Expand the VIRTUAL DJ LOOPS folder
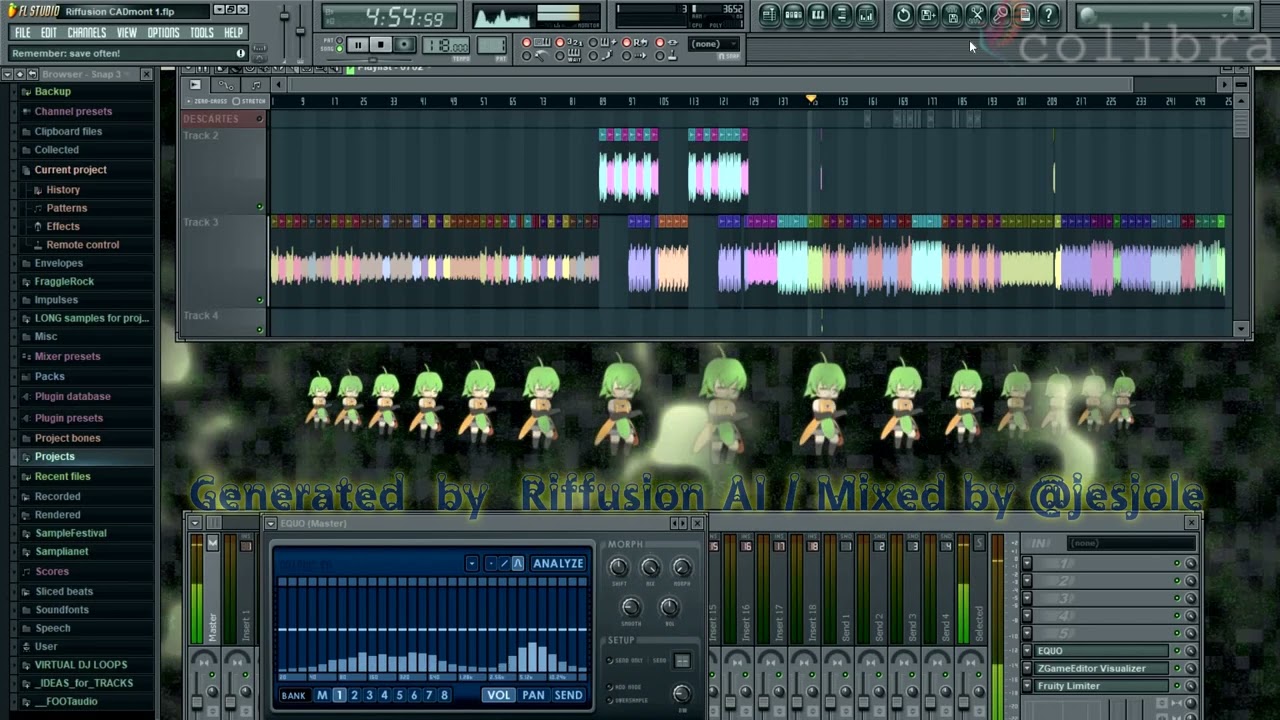The width and height of the screenshot is (1280, 720). click(81, 664)
